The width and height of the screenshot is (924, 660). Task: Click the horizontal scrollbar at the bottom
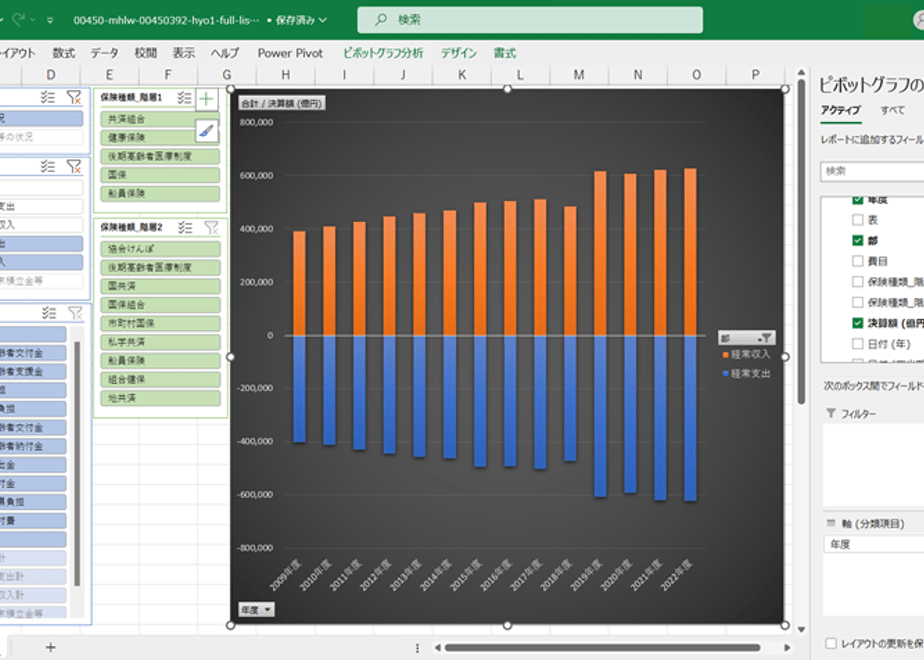tap(602, 647)
